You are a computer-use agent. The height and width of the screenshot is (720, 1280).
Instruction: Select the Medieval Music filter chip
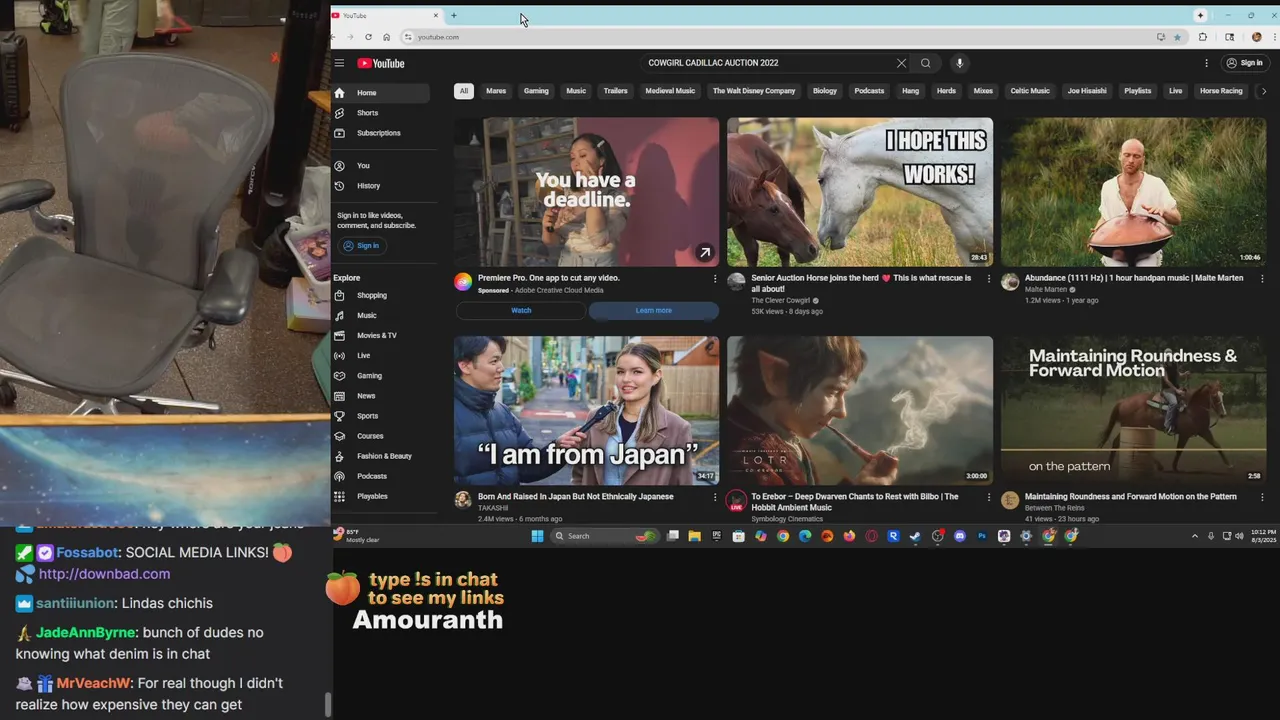tap(670, 91)
